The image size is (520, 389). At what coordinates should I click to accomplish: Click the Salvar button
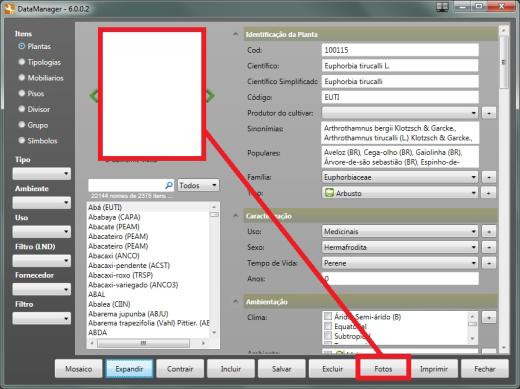tap(281, 369)
